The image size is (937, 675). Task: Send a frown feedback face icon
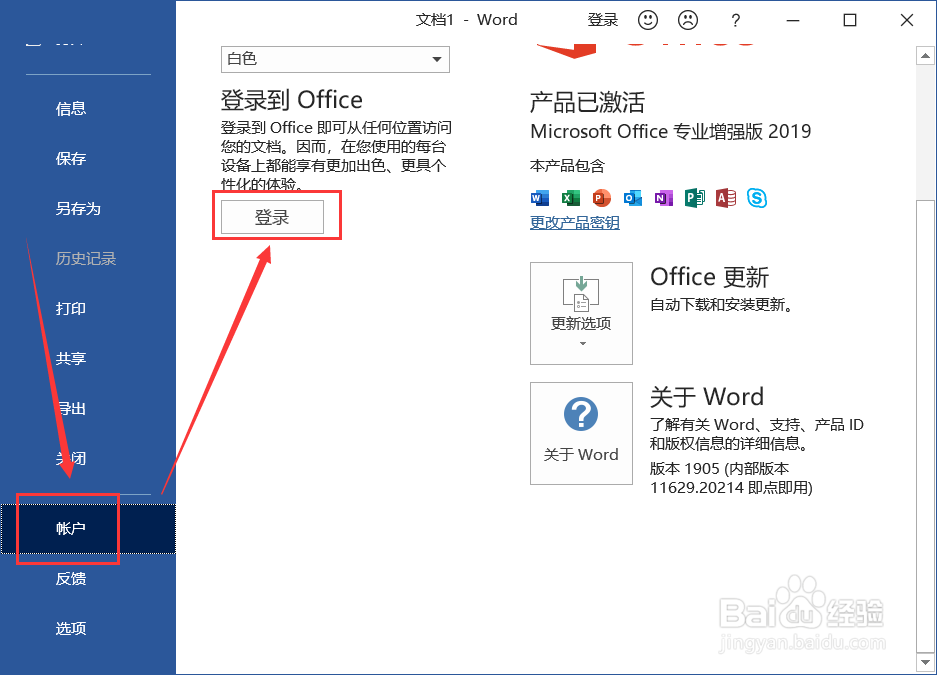tap(688, 20)
